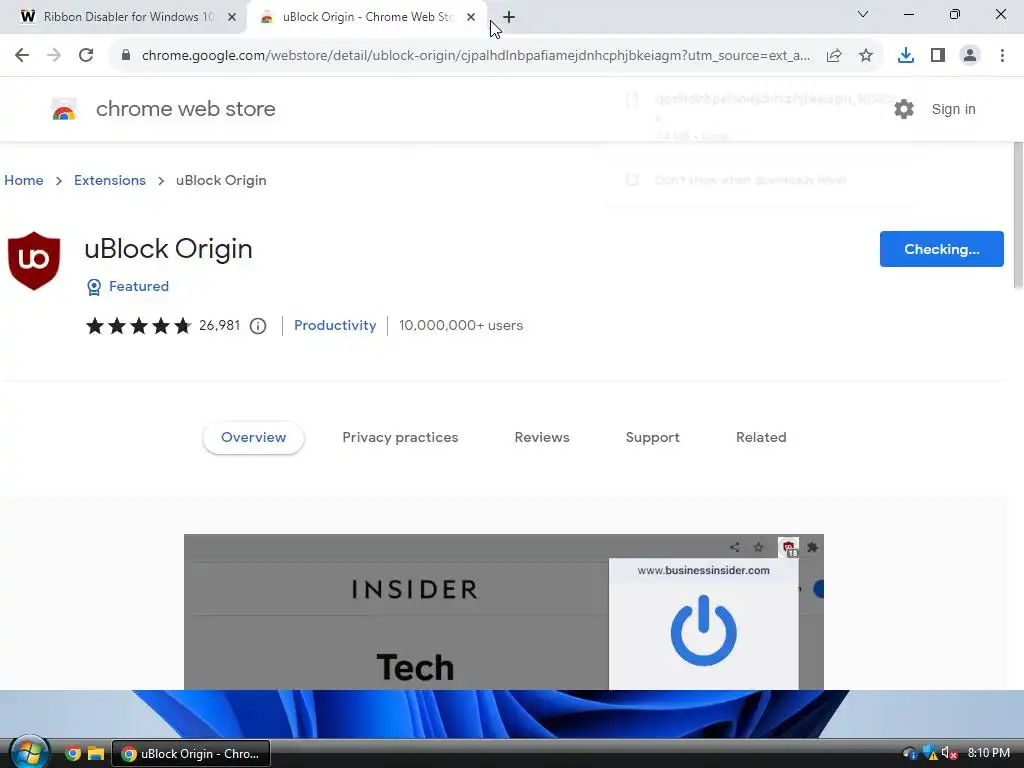
Task: Click the uBlock Origin taskbar button
Action: click(x=191, y=754)
